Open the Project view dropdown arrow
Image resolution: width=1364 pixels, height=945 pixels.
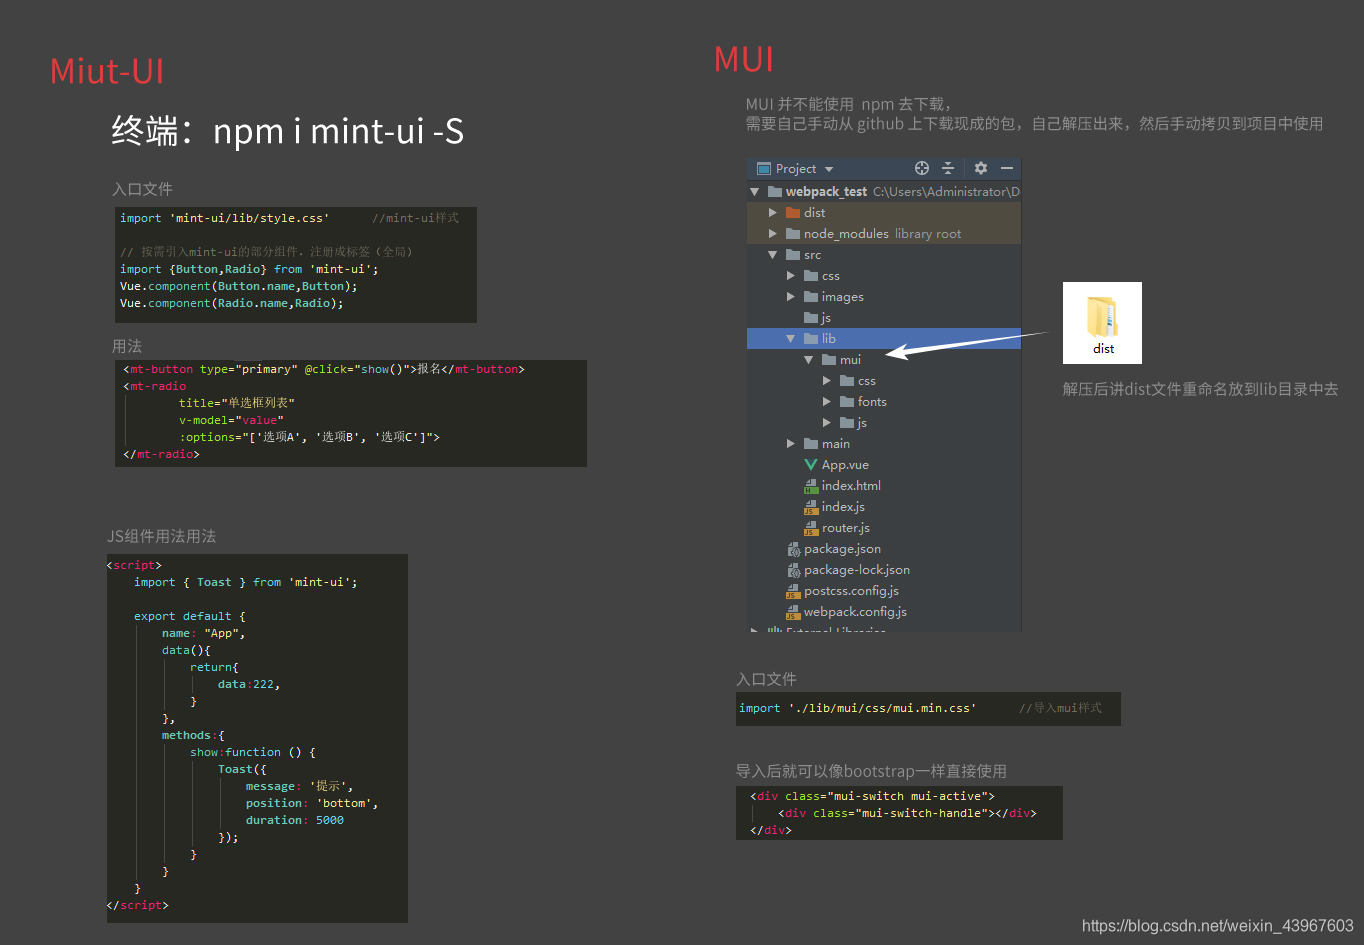829,169
